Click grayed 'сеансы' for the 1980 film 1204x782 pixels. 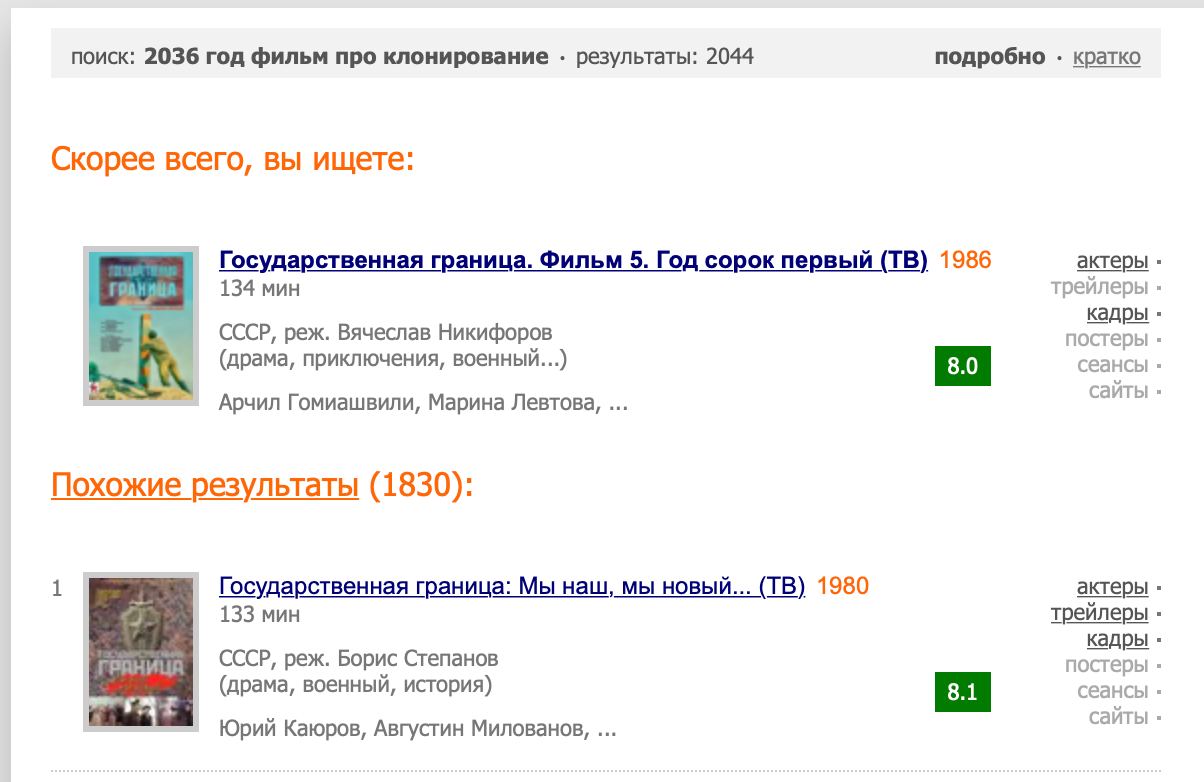(1112, 692)
